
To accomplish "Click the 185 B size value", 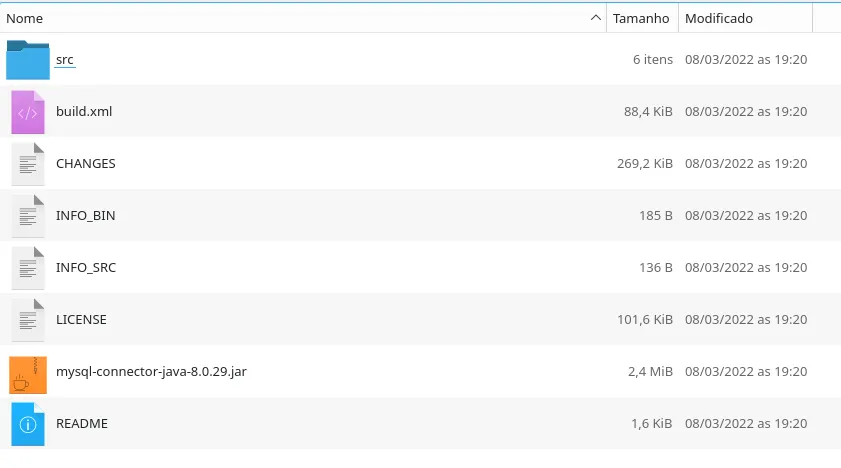I will click(656, 216).
